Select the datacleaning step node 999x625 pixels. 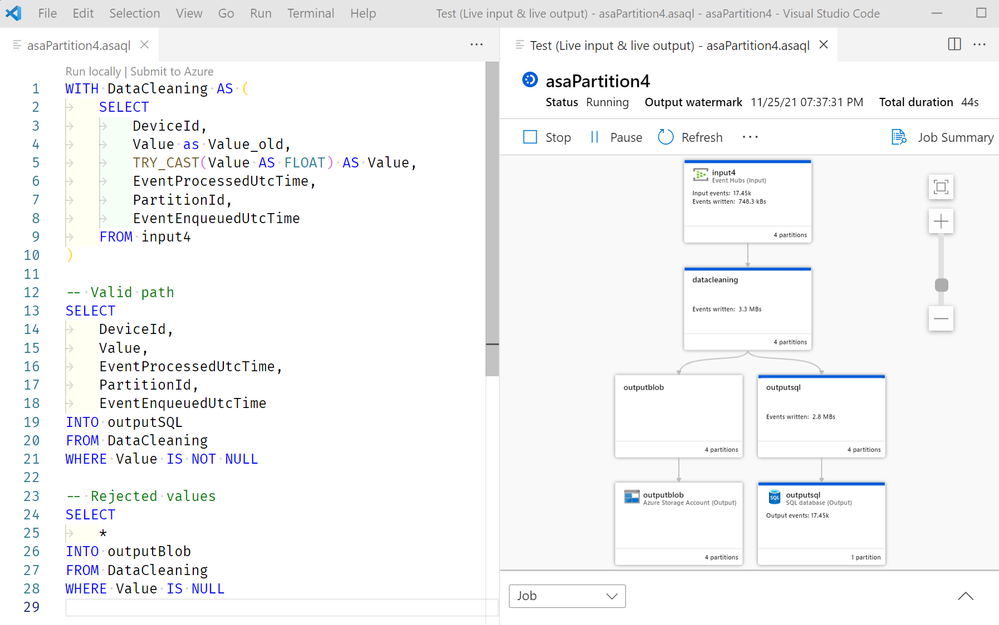click(747, 308)
